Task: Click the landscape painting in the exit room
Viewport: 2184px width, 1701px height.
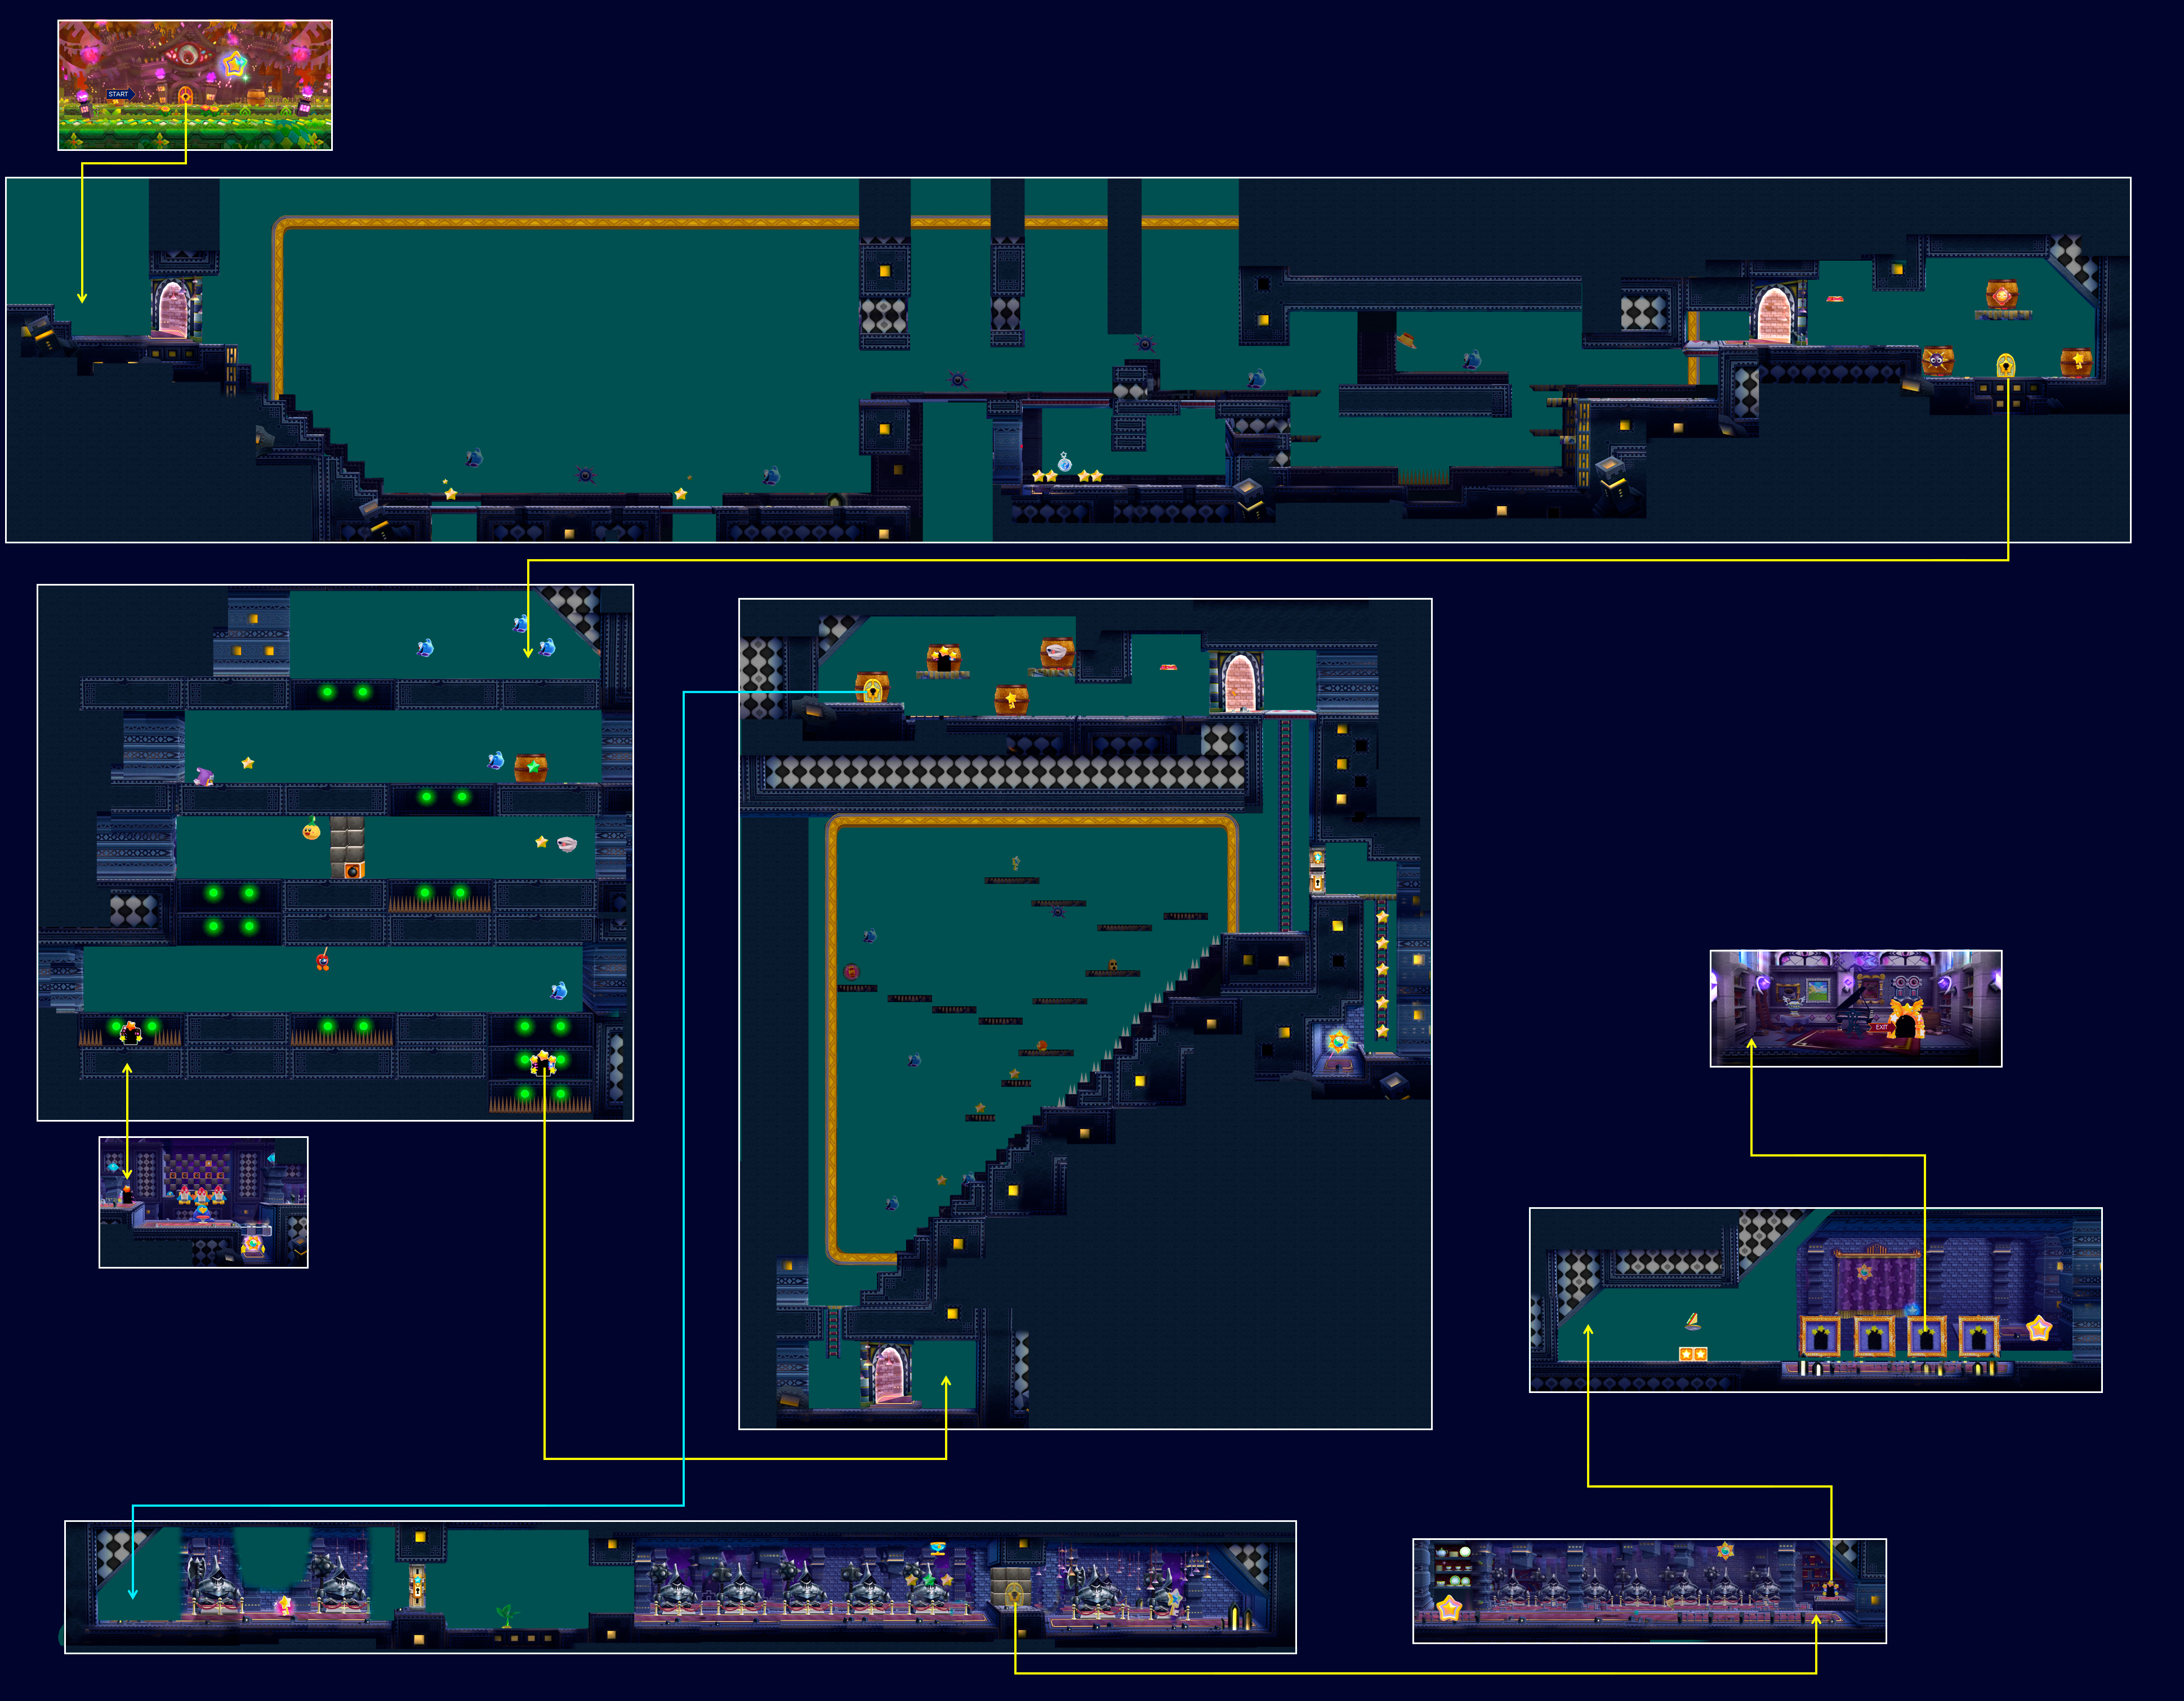Action: pos(1818,990)
